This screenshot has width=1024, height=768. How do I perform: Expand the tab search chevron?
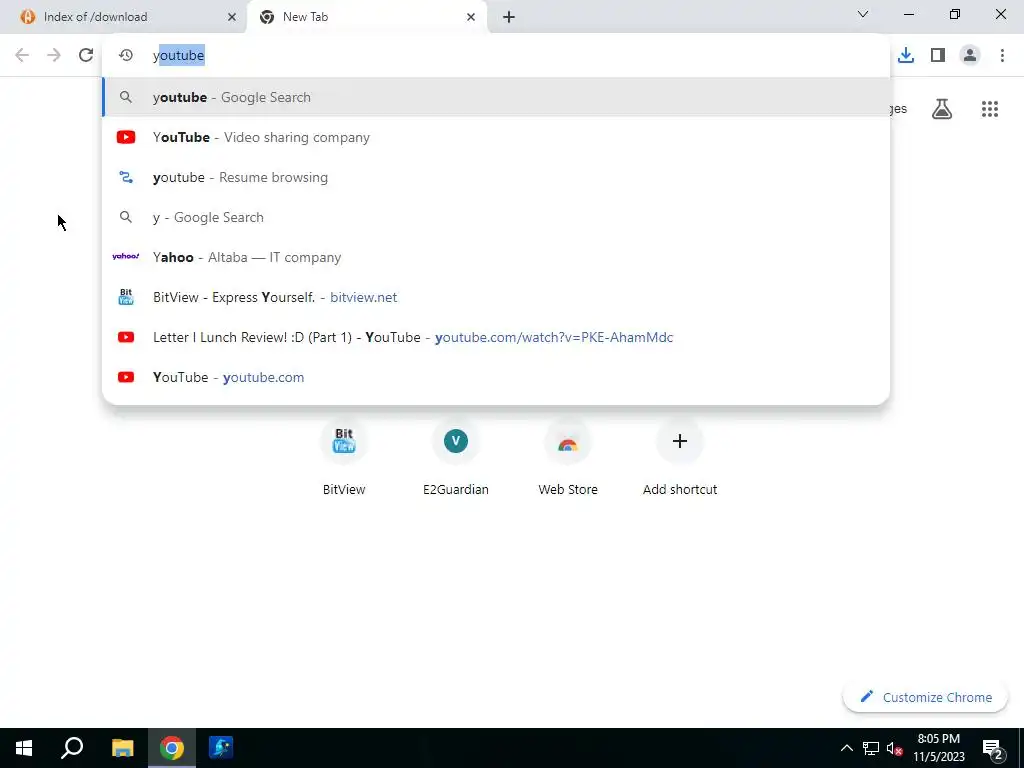pyautogui.click(x=863, y=14)
